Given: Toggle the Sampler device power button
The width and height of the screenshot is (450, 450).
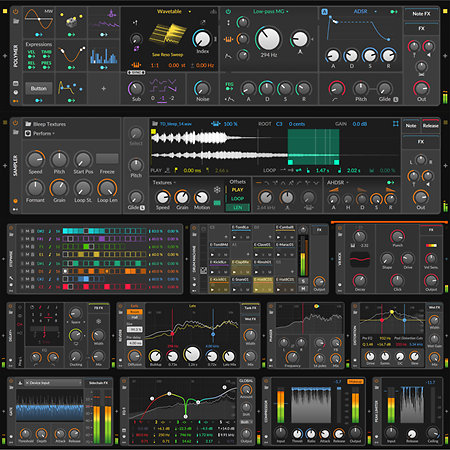Looking at the screenshot, I should (15, 123).
